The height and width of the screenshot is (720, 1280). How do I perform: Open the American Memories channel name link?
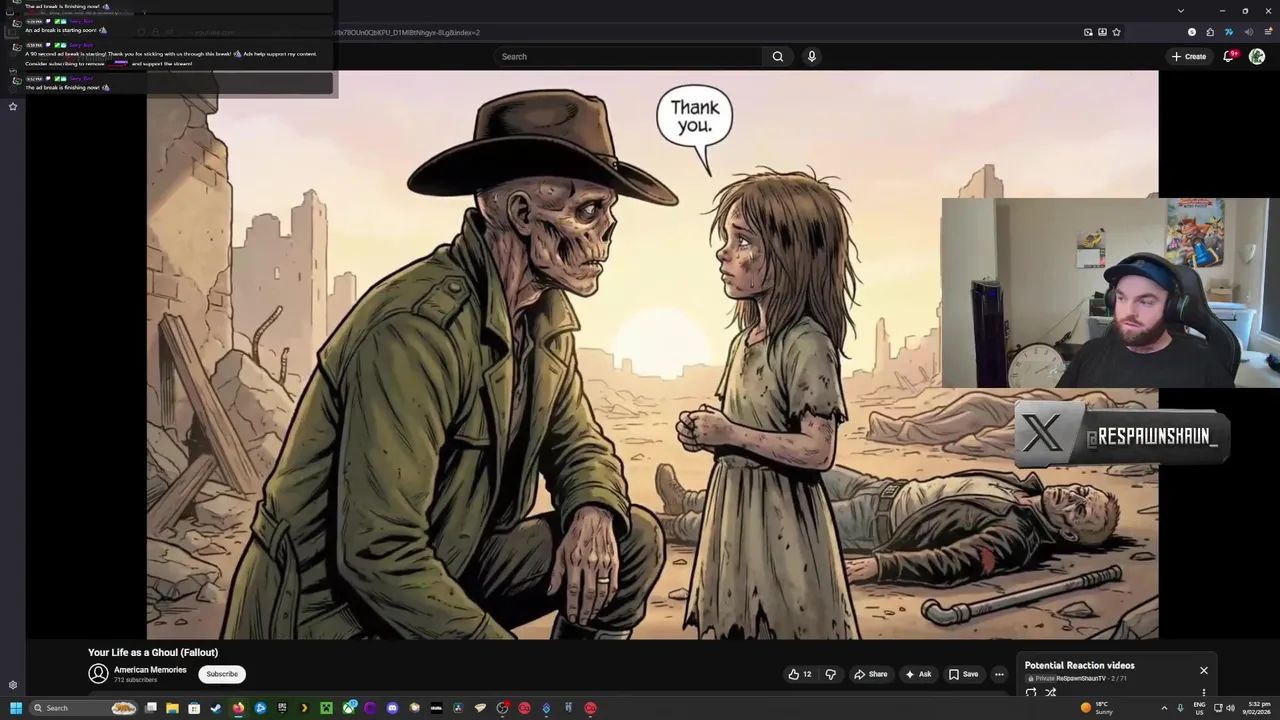[150, 670]
